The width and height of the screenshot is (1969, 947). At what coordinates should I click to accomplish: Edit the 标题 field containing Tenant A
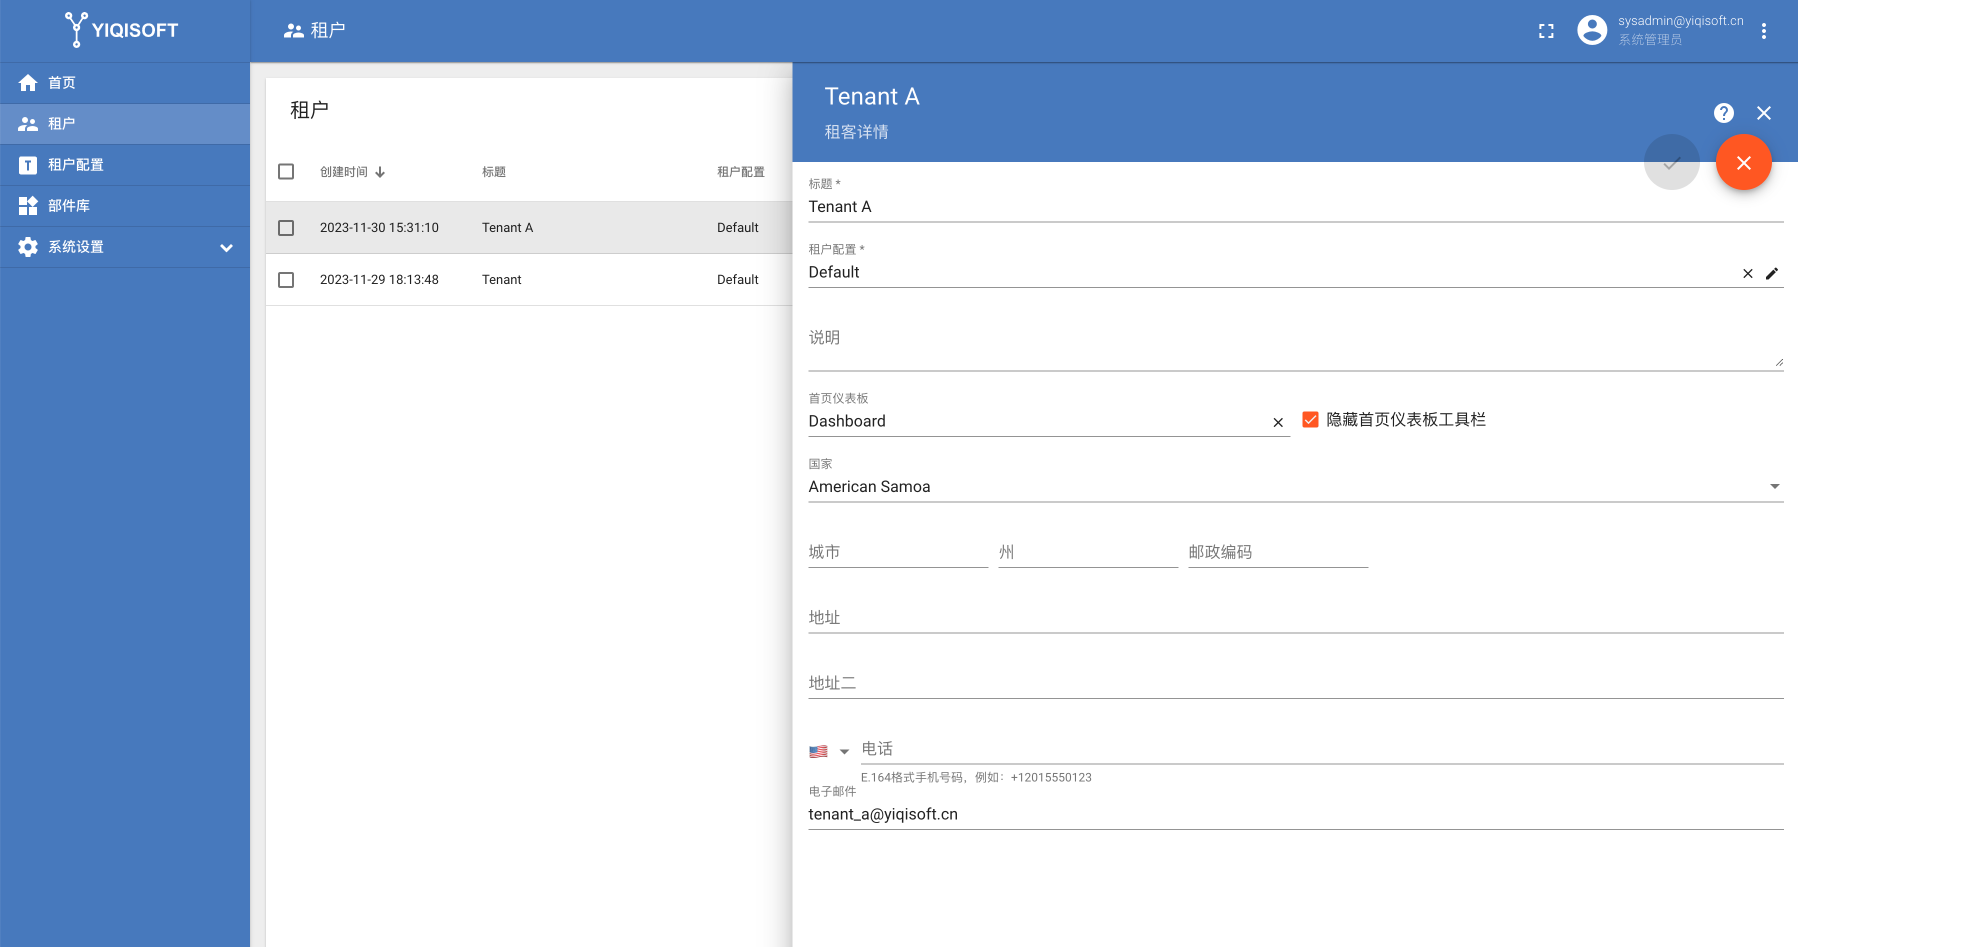pos(1296,207)
